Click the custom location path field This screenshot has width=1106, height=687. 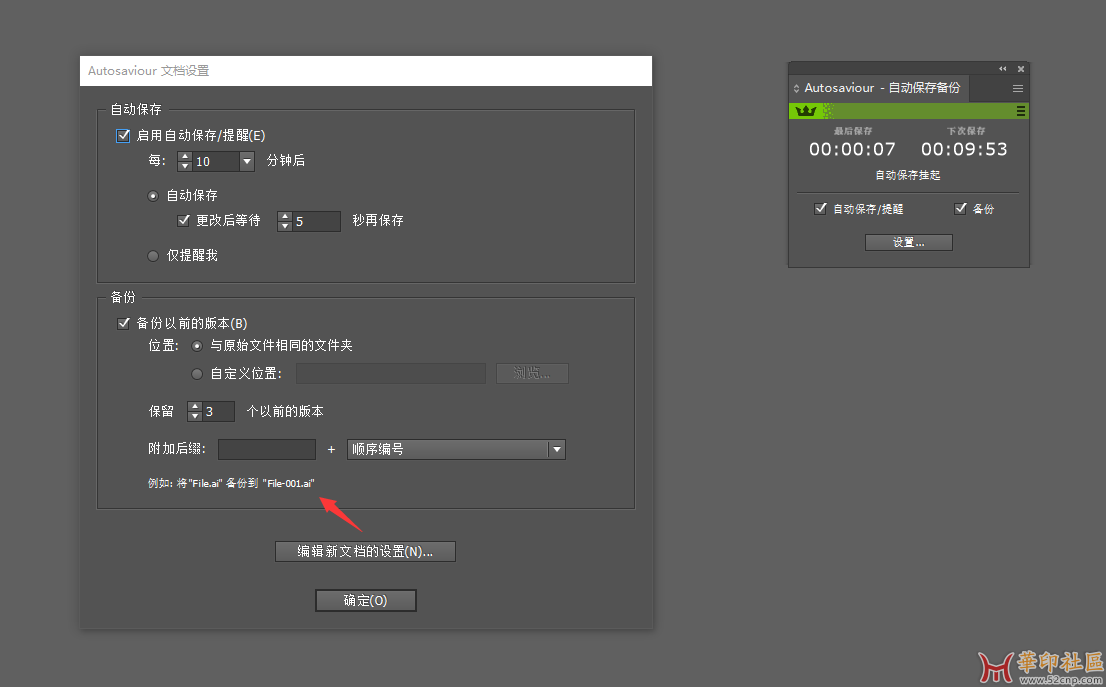click(391, 373)
